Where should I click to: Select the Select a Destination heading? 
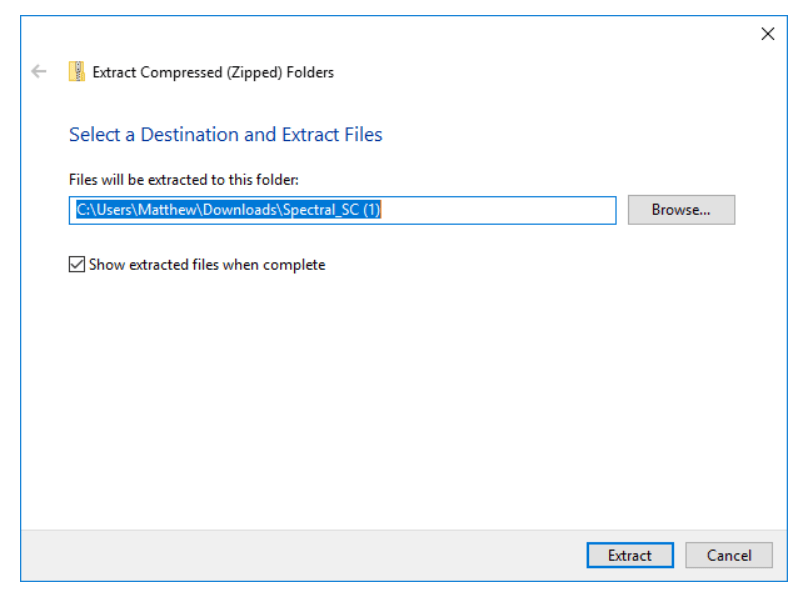pos(225,134)
